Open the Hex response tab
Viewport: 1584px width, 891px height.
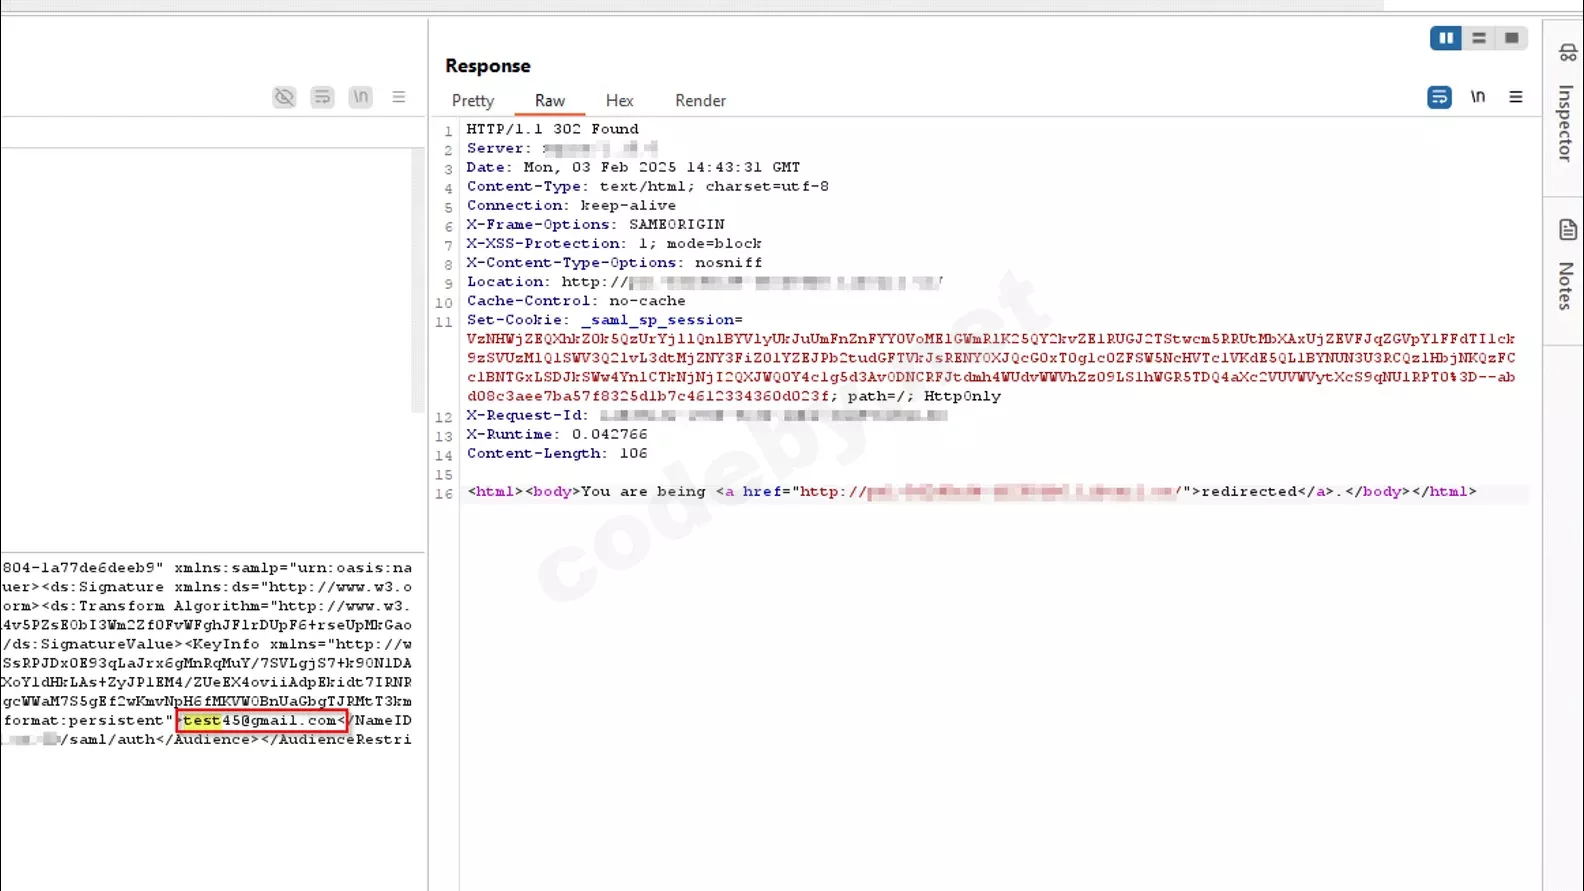pyautogui.click(x=619, y=101)
